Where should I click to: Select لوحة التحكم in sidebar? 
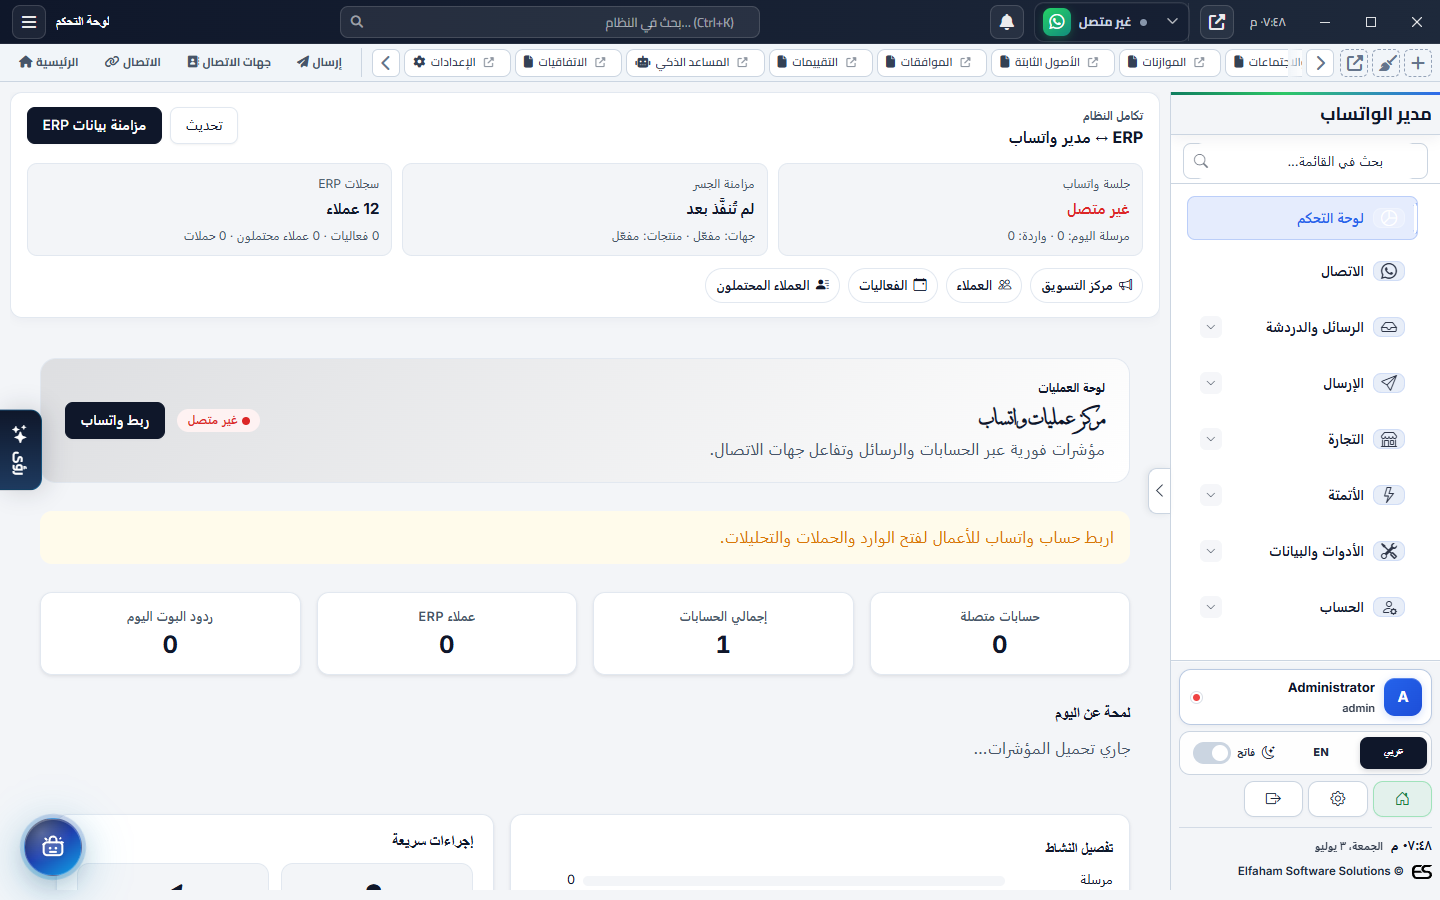(1302, 218)
